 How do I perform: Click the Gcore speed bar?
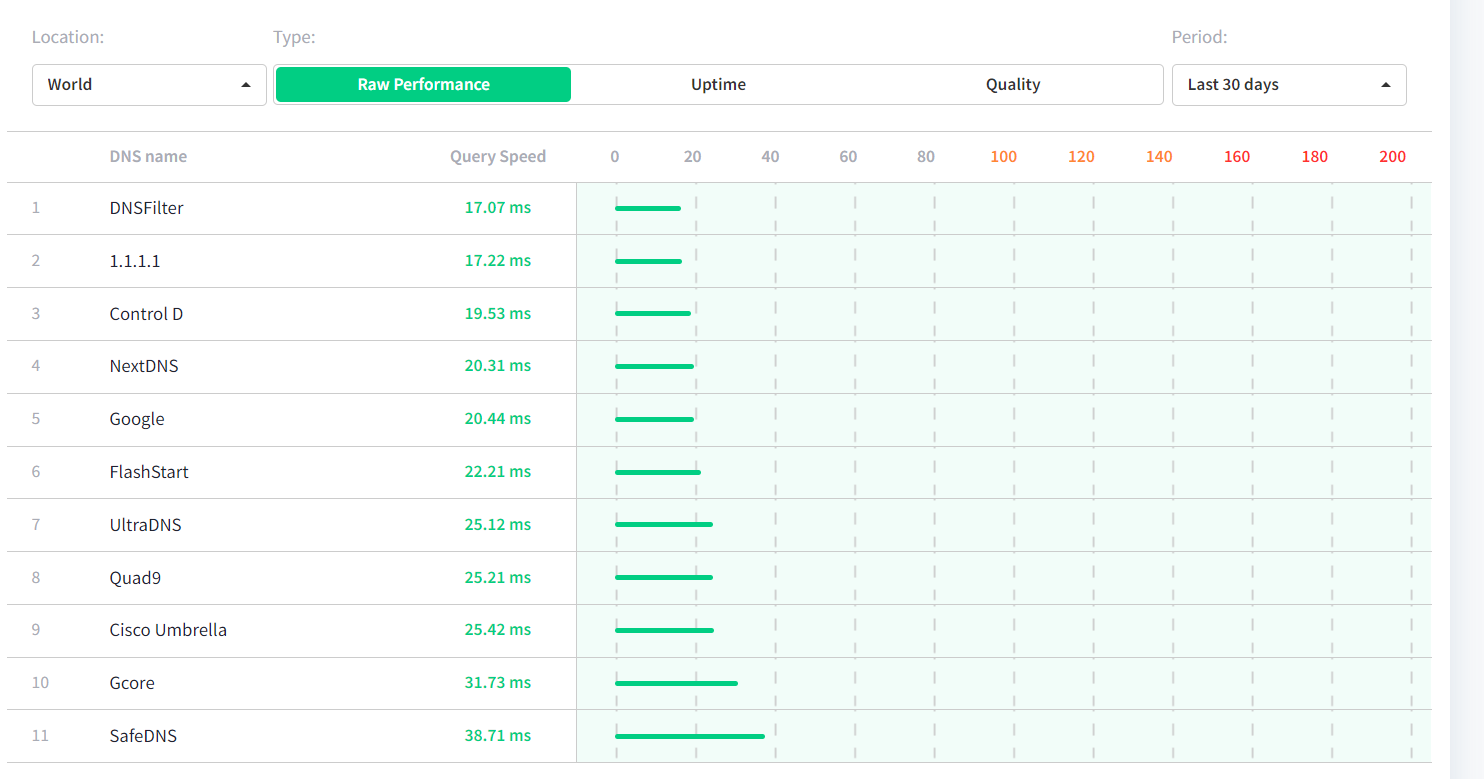676,683
